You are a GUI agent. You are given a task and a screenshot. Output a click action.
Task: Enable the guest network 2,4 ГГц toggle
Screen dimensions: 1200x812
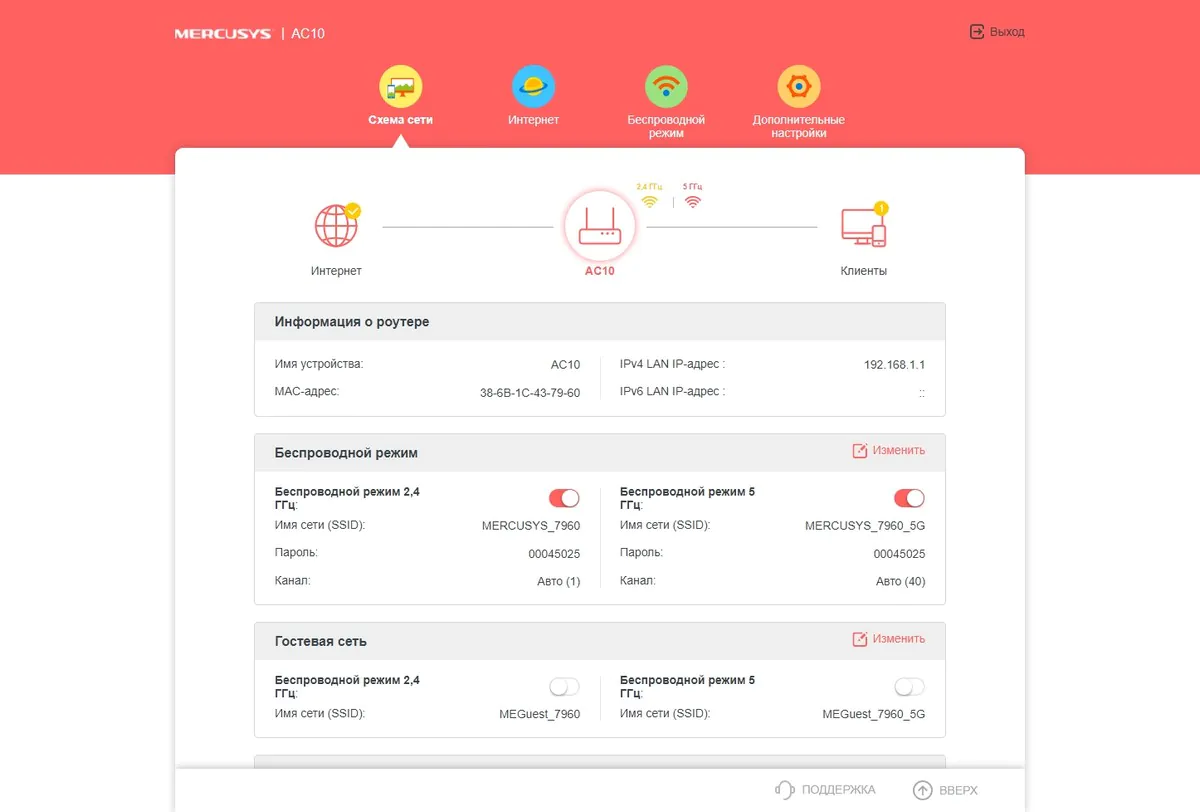[564, 686]
